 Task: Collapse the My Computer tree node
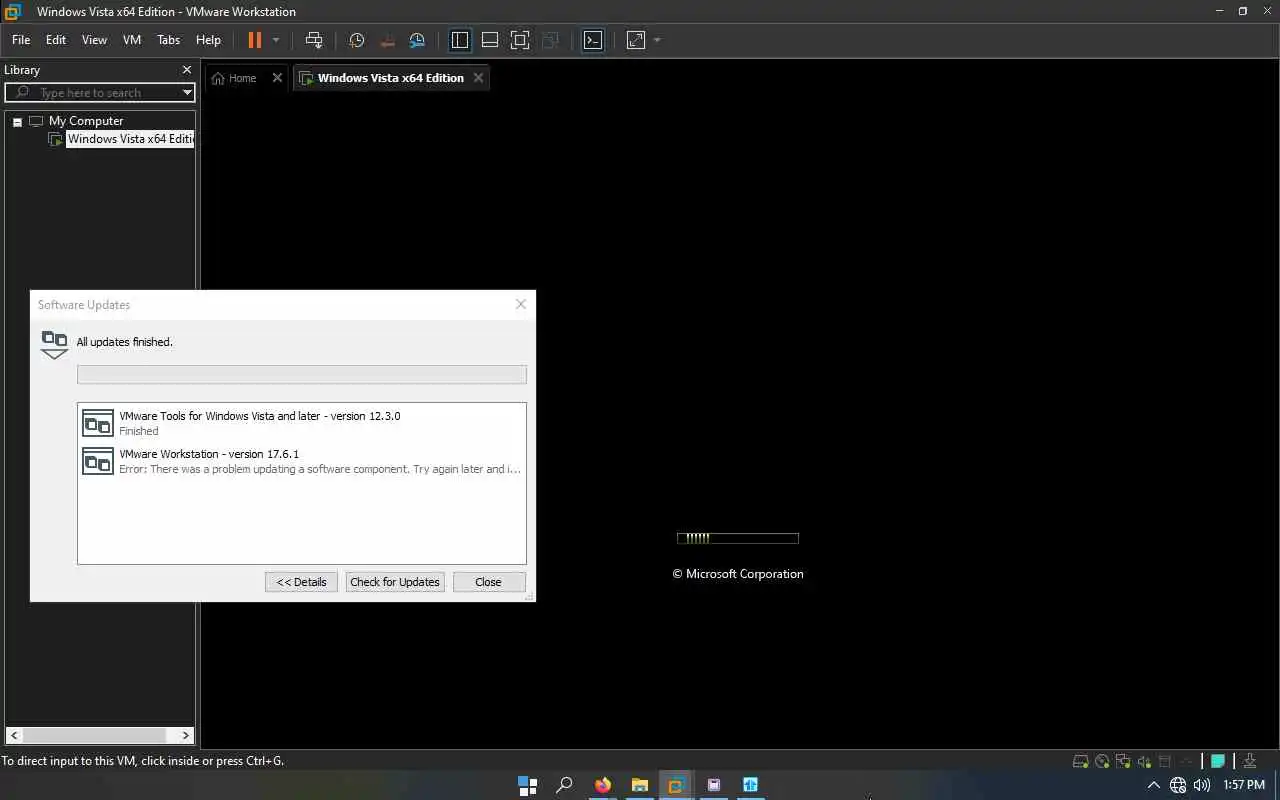[17, 122]
